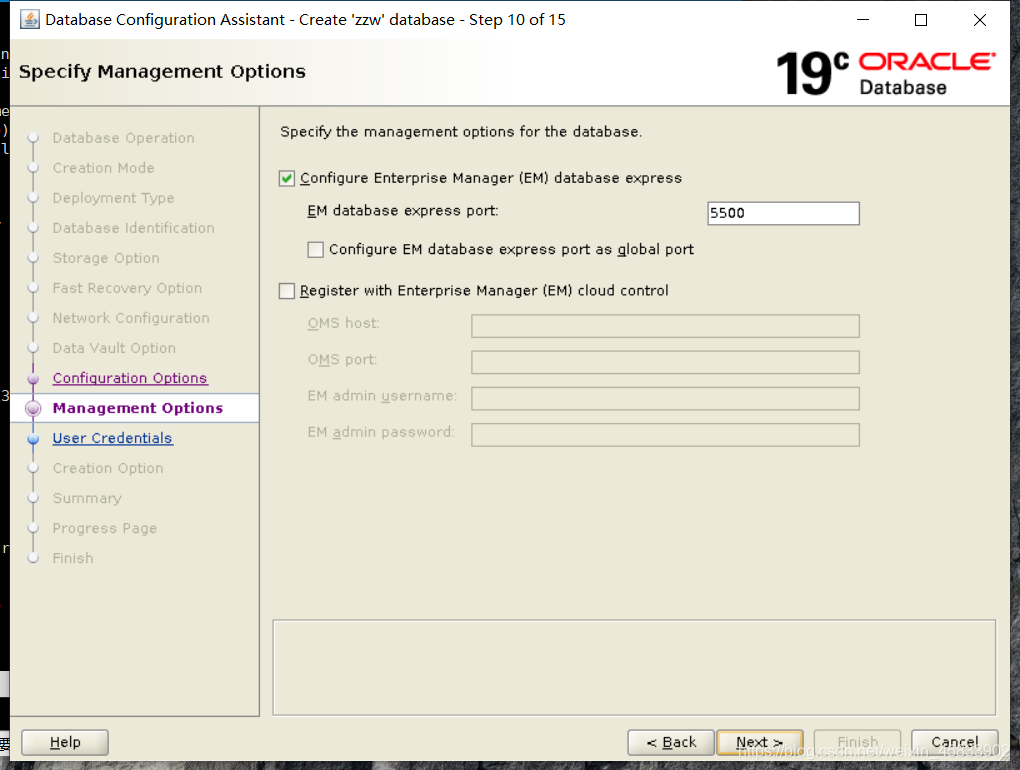This screenshot has height=770, width=1020.
Task: Enable EM express port as global port
Action: click(x=315, y=250)
